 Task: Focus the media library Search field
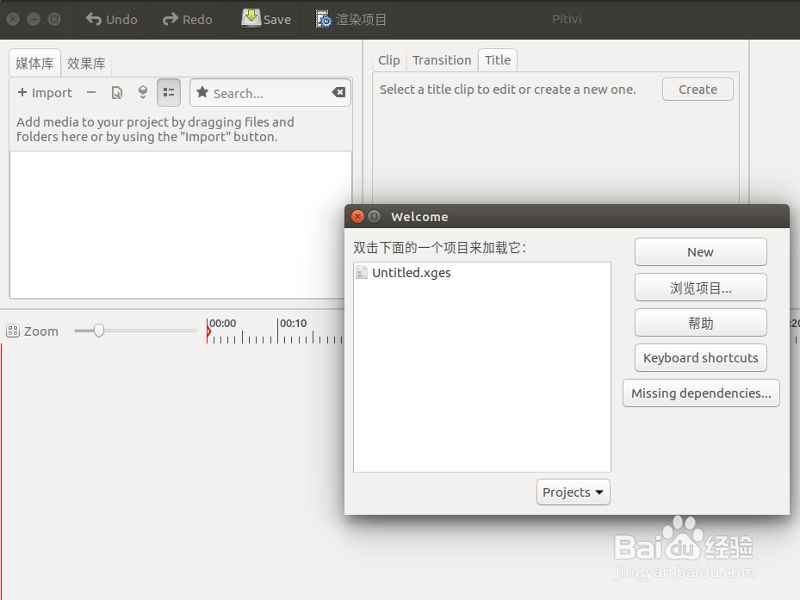(x=270, y=93)
